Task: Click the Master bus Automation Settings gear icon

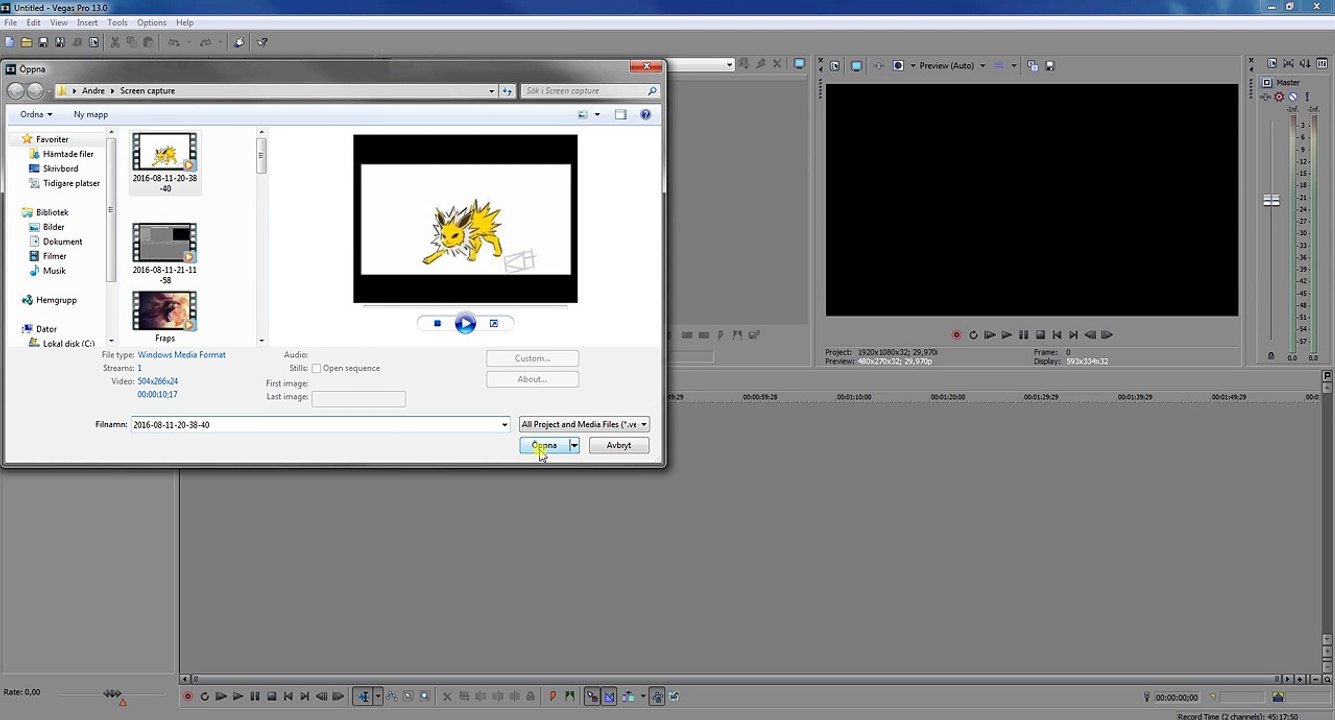Action: coord(1279,97)
